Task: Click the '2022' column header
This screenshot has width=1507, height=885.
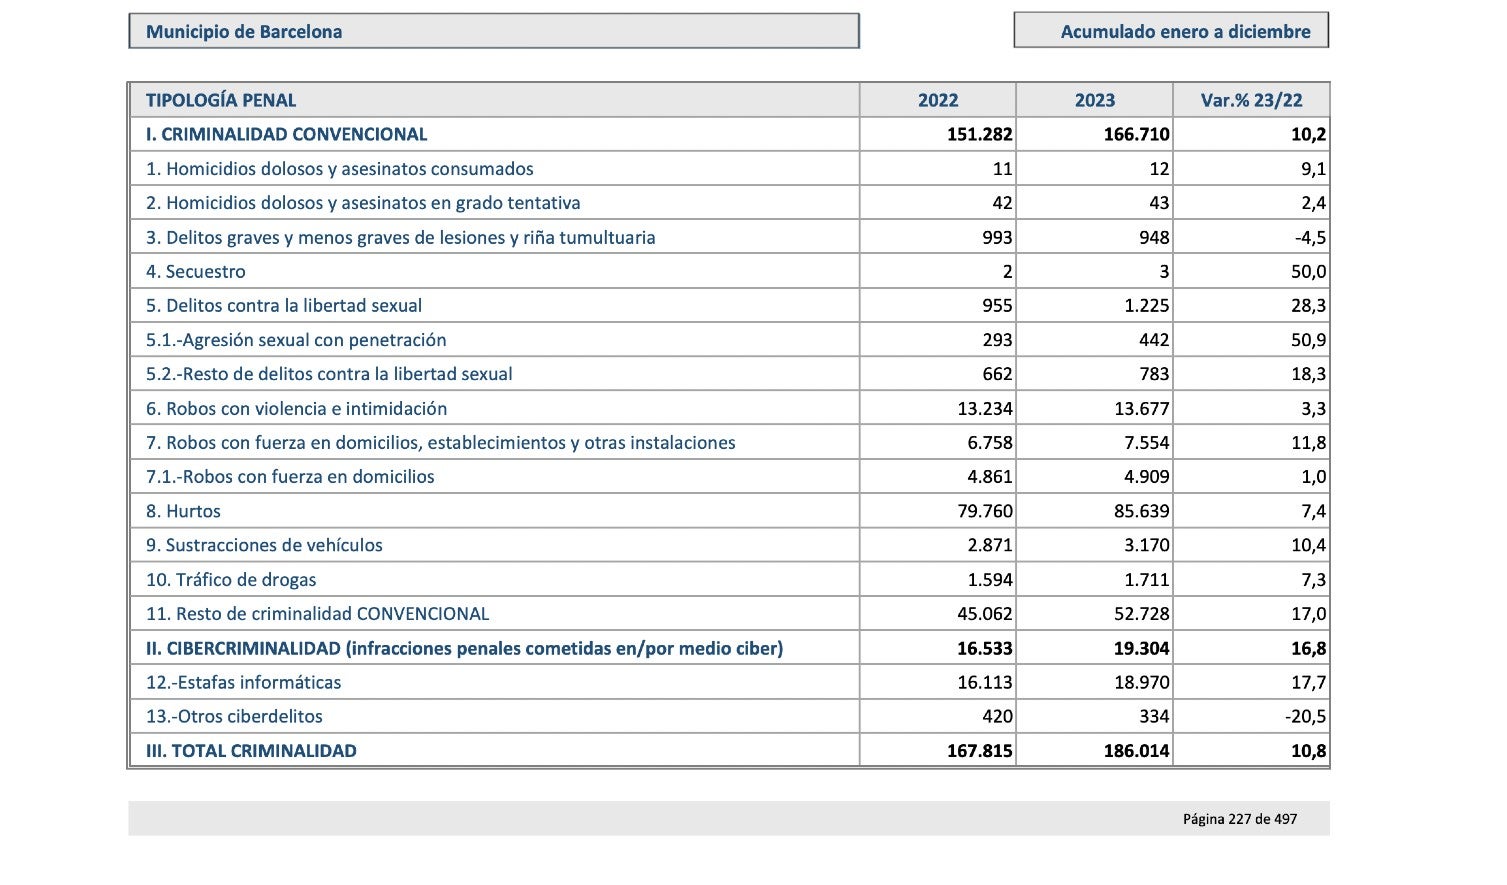Action: click(x=938, y=100)
